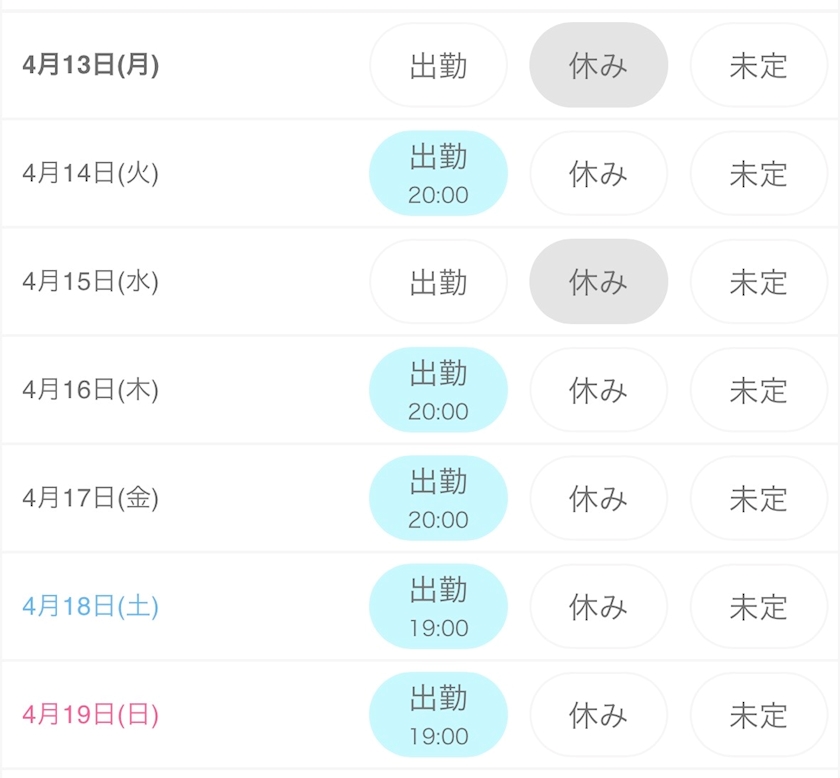Click 出勤 20:00 on 4月16日(木)

tap(438, 390)
